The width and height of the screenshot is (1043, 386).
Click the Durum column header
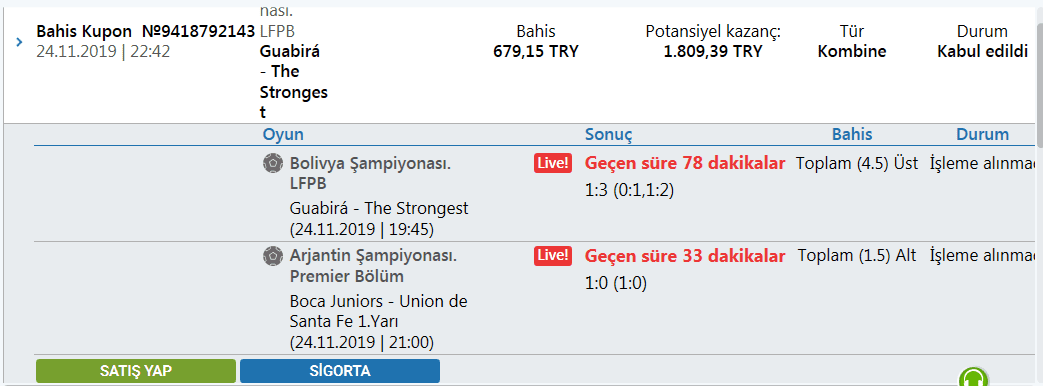tap(982, 134)
